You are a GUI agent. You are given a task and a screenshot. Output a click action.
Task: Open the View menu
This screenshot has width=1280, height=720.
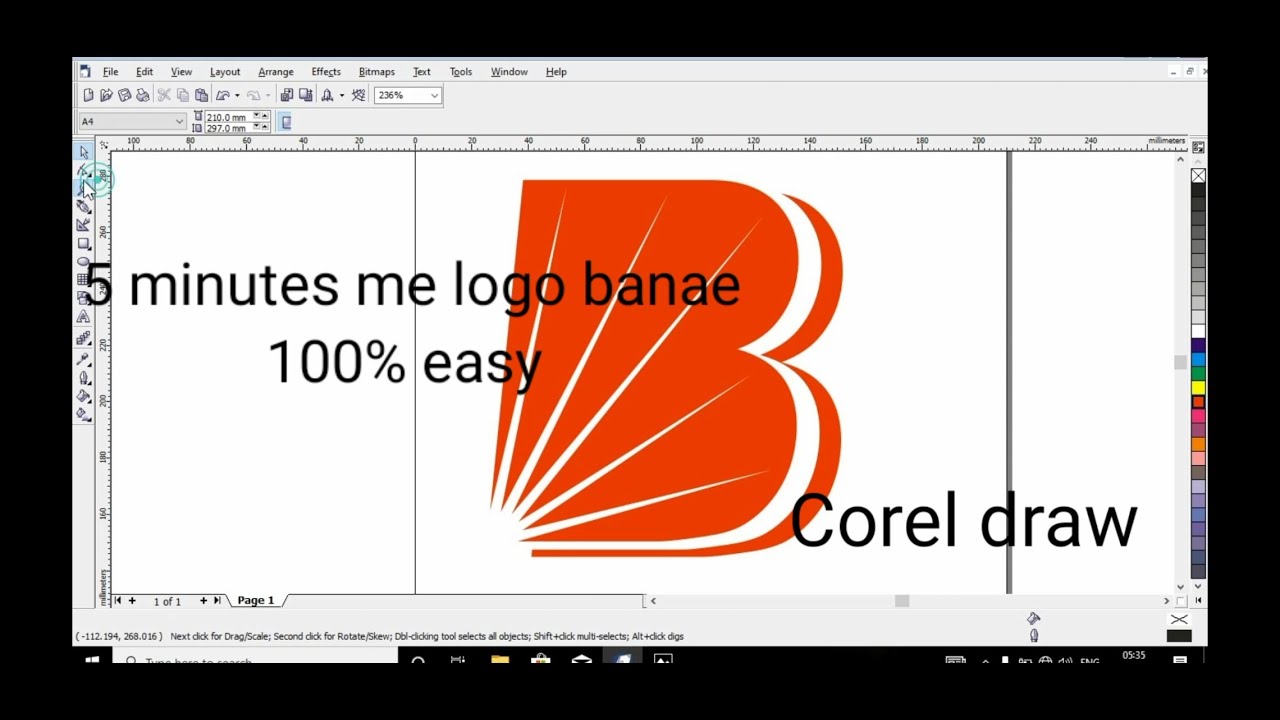181,72
